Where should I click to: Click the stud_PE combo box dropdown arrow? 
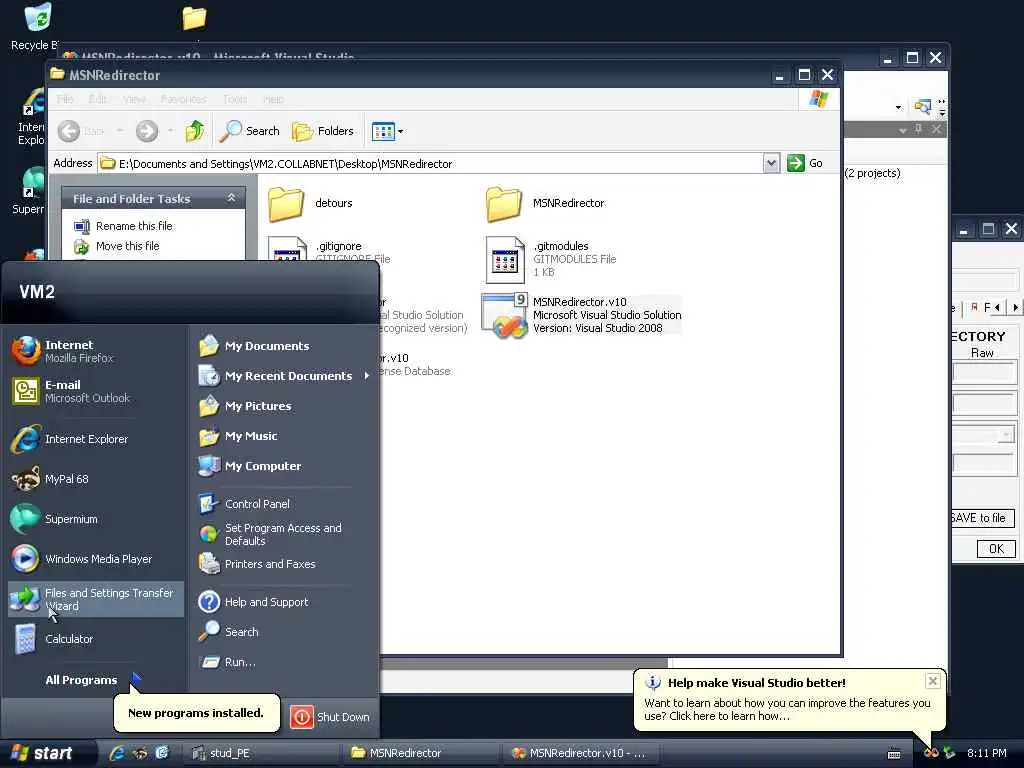[x=1007, y=434]
